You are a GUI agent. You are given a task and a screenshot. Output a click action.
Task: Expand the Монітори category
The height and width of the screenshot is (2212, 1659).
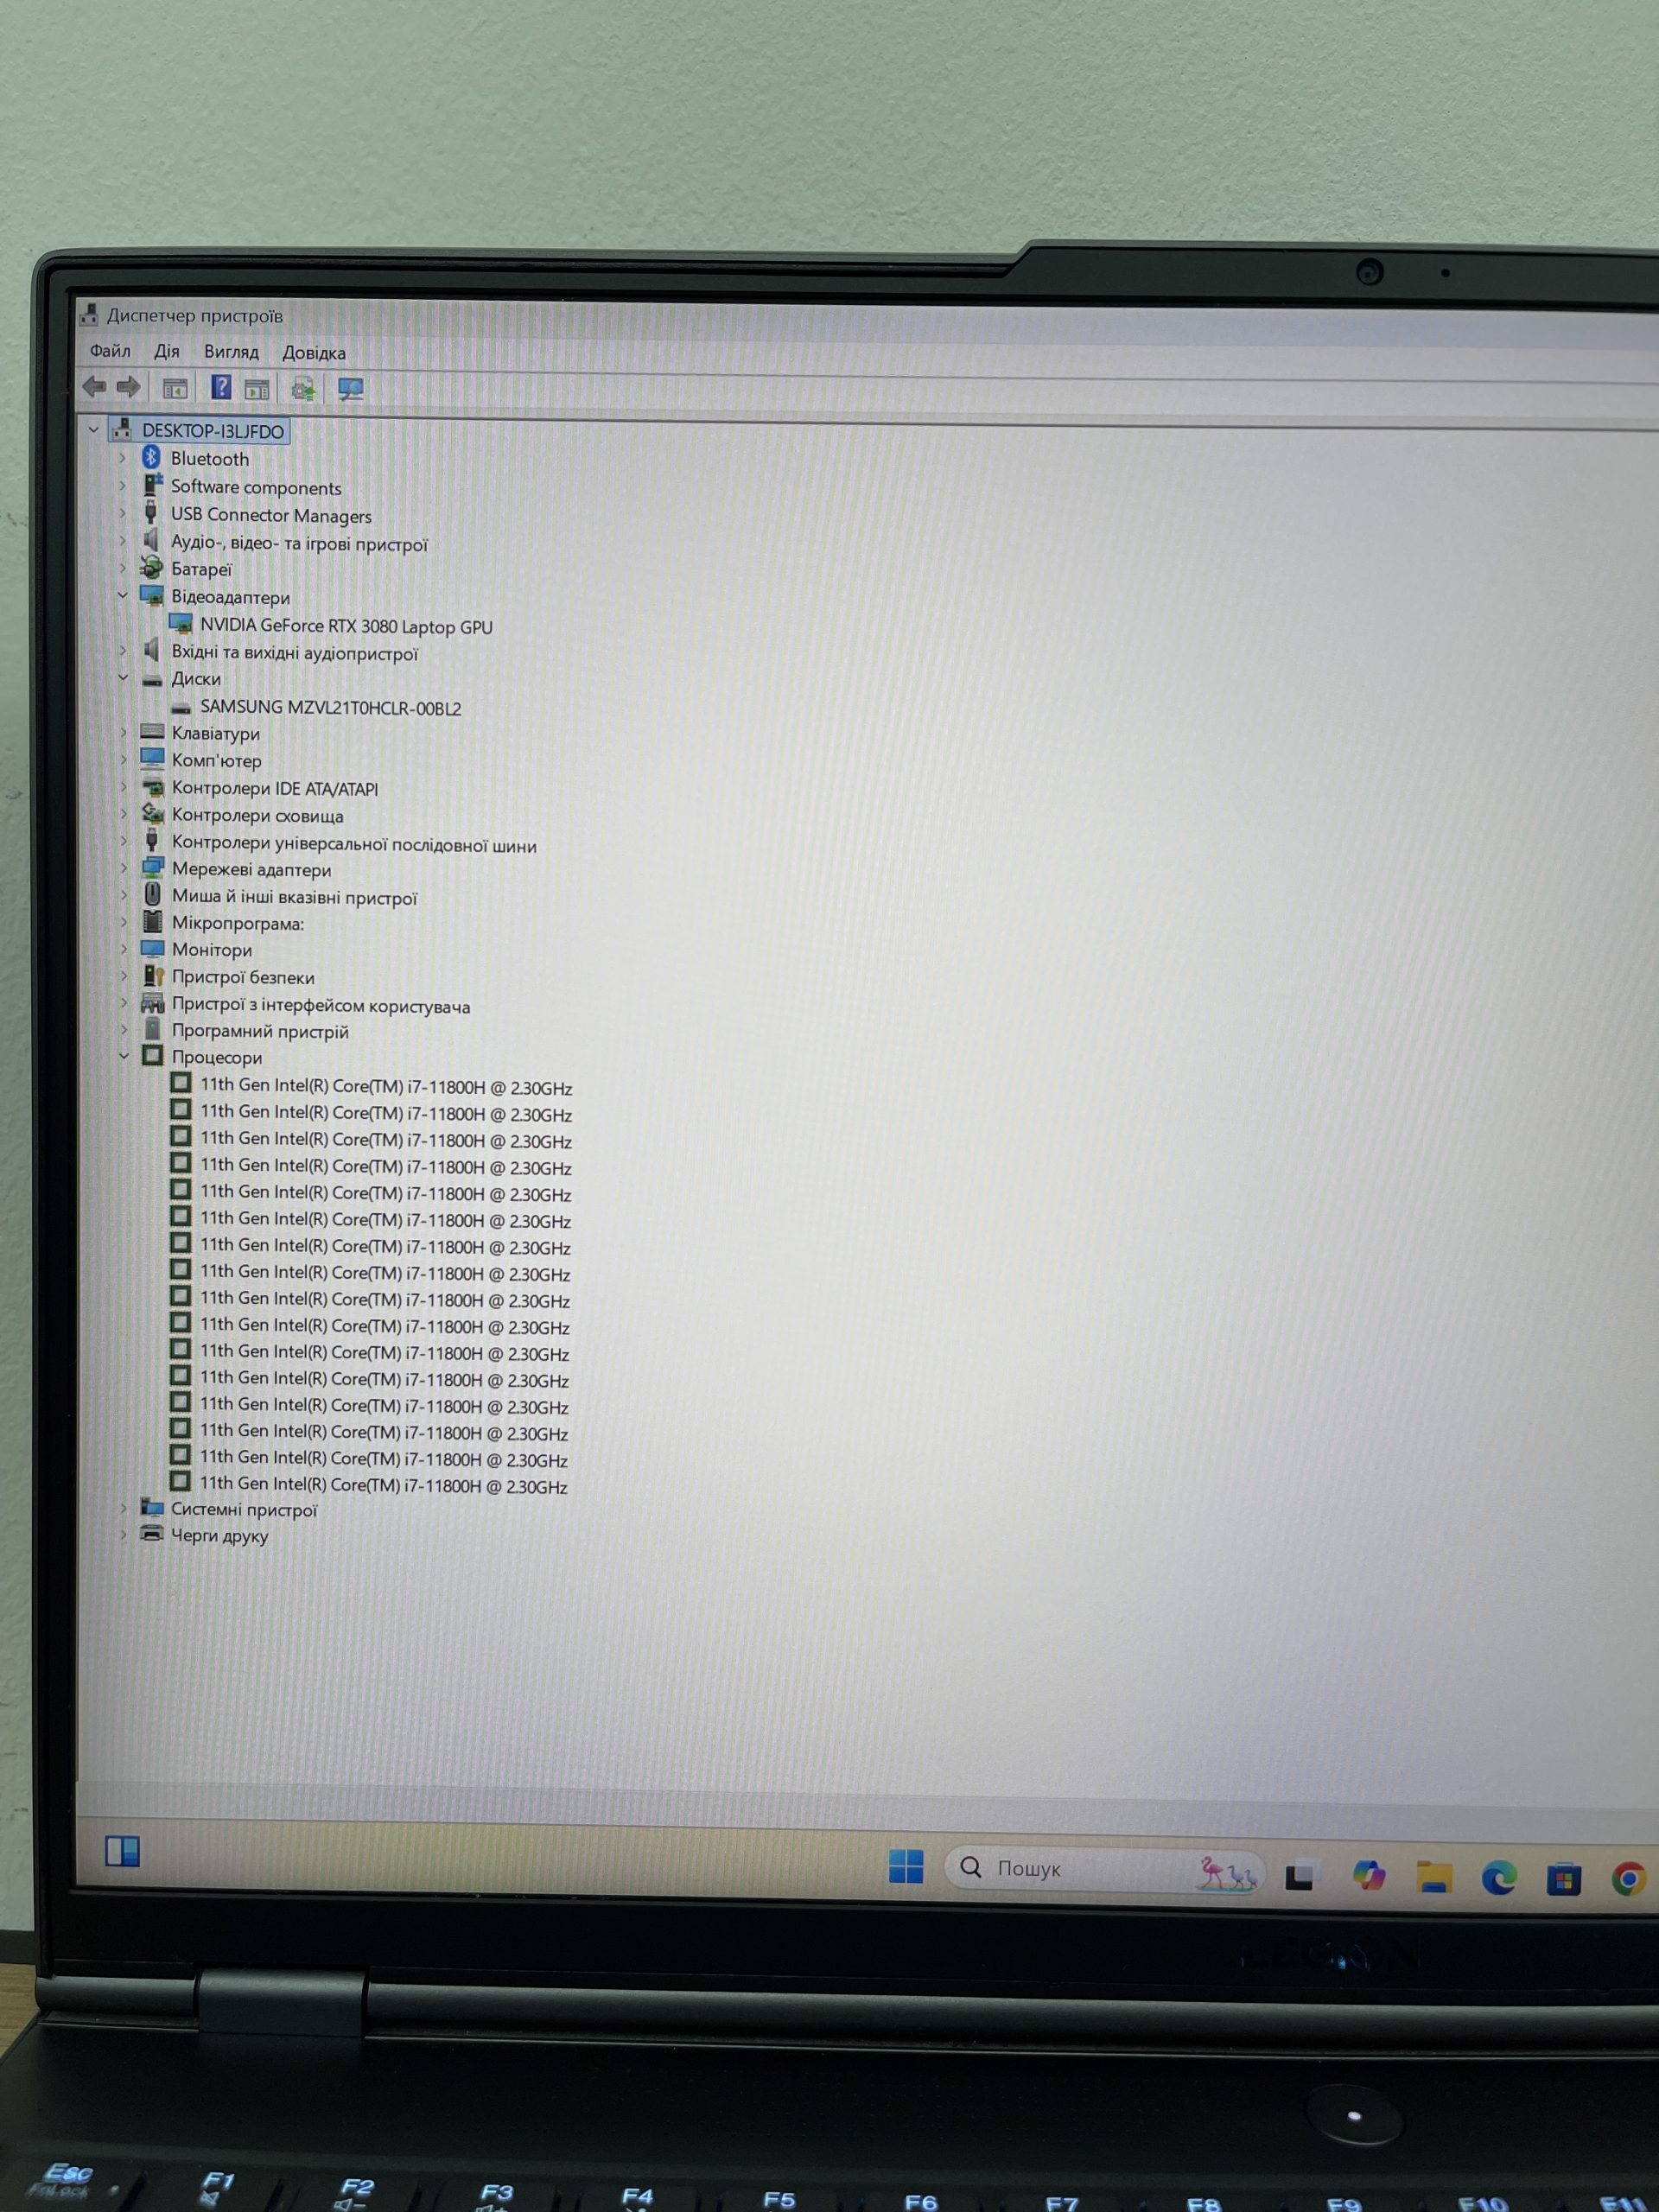(124, 948)
